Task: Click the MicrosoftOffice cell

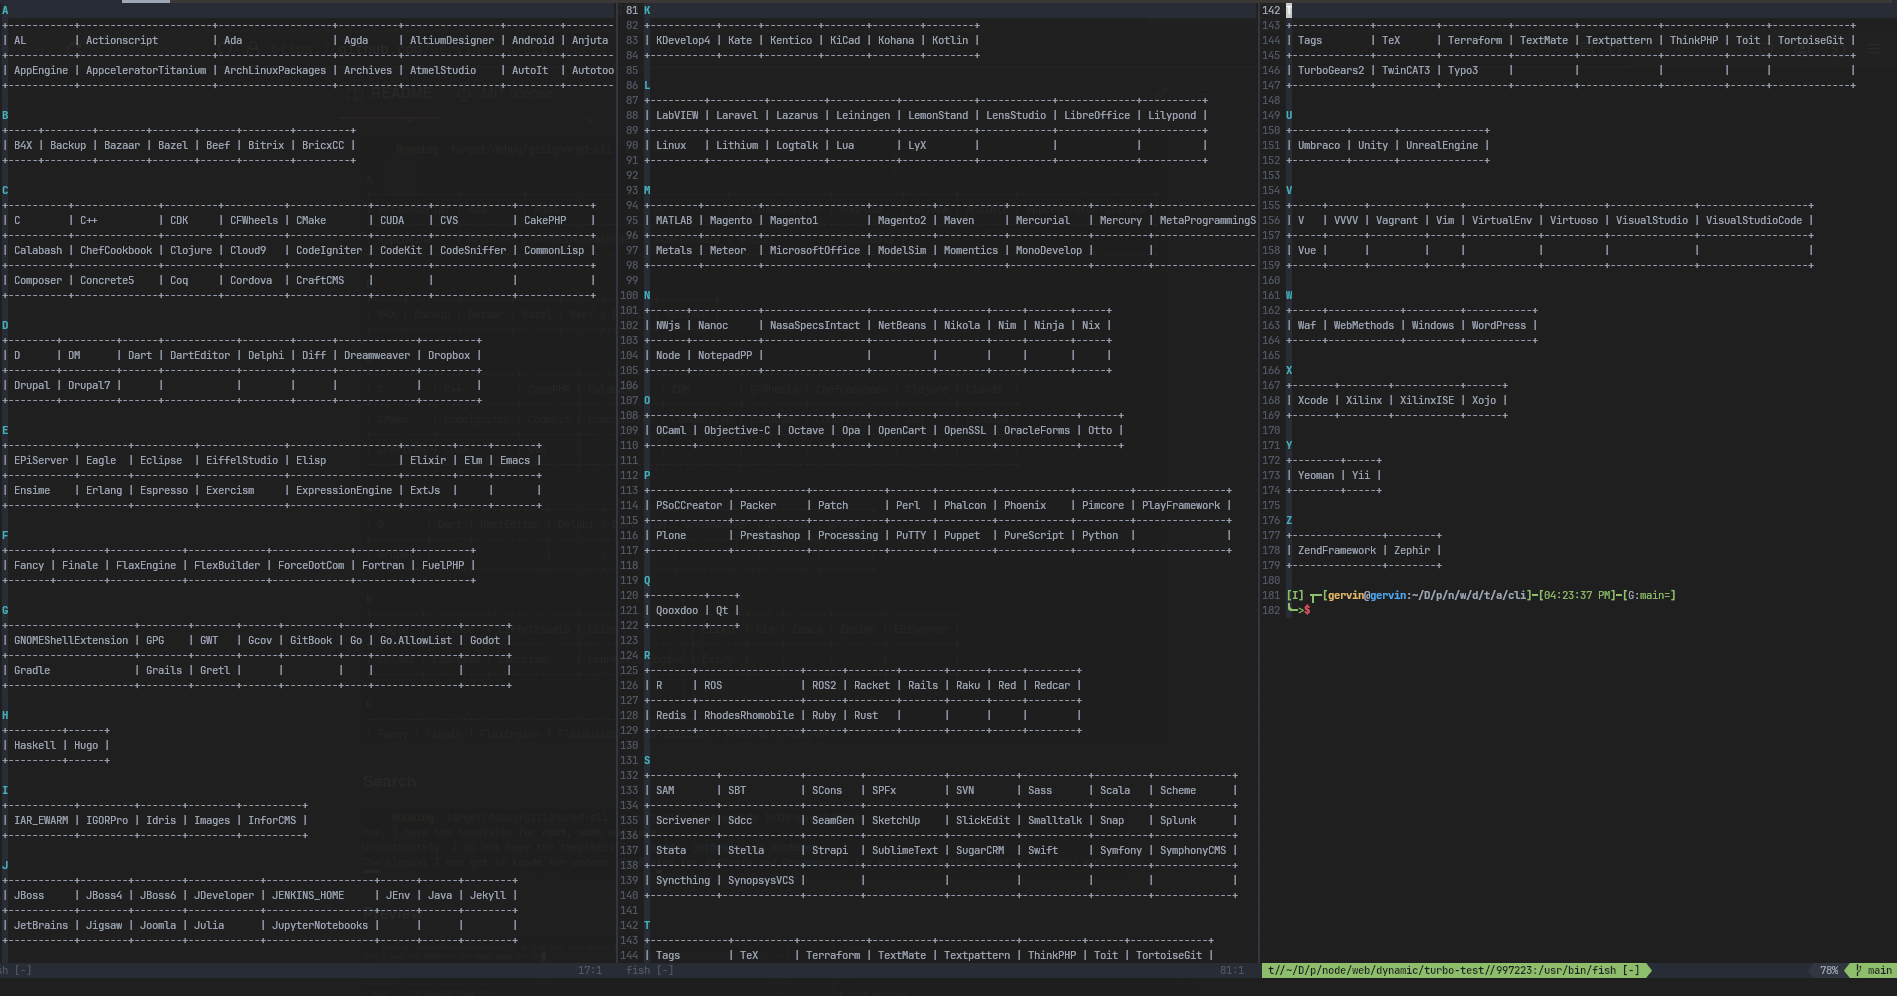Action: (815, 250)
